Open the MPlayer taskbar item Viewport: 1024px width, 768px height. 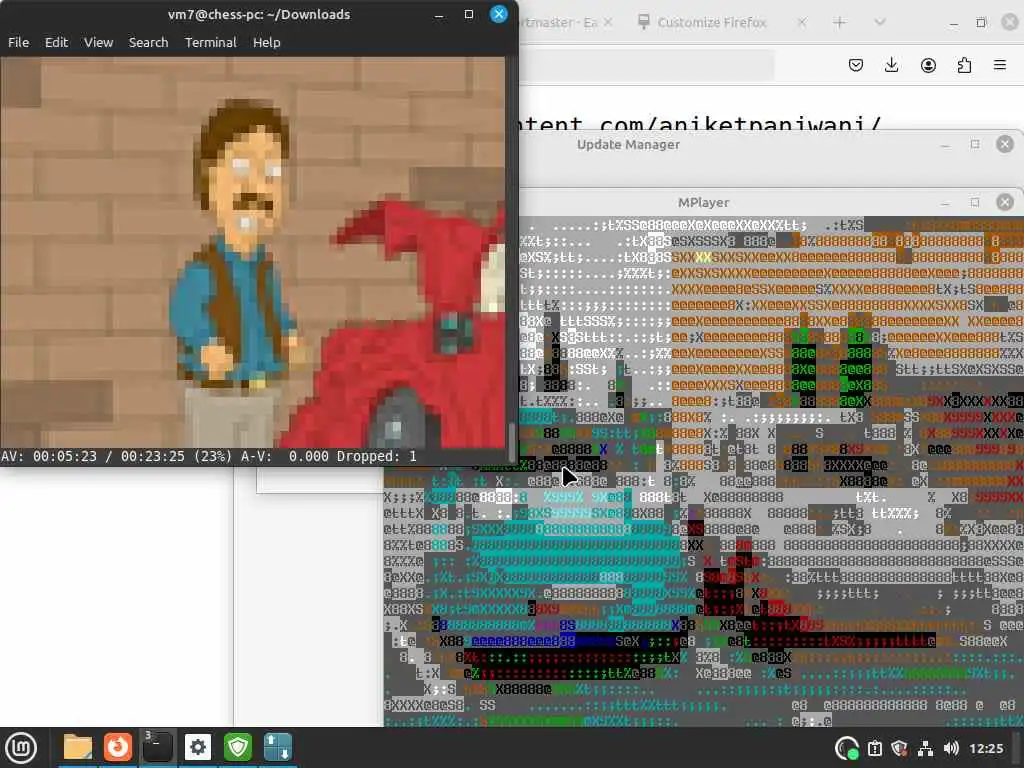coord(278,747)
